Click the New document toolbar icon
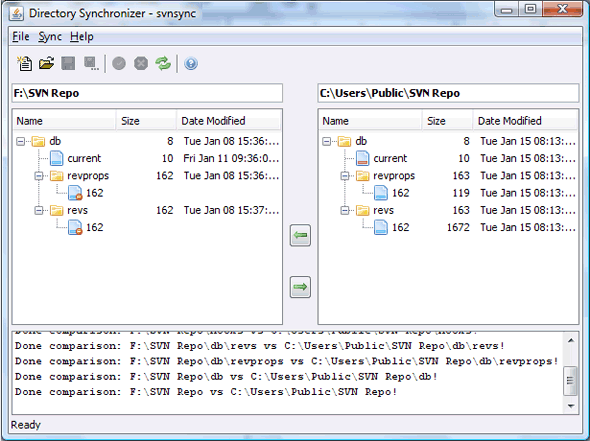The image size is (590, 441). [25, 63]
